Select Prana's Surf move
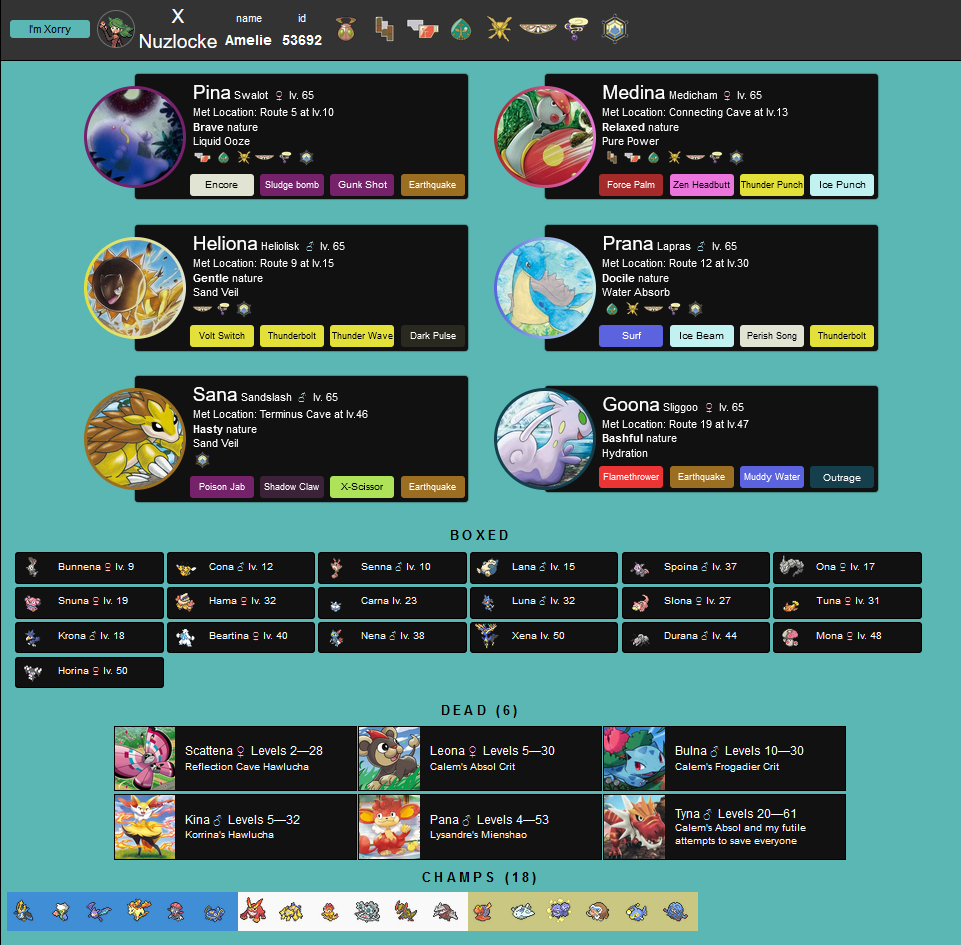Screen dimensions: 961x945 point(631,336)
